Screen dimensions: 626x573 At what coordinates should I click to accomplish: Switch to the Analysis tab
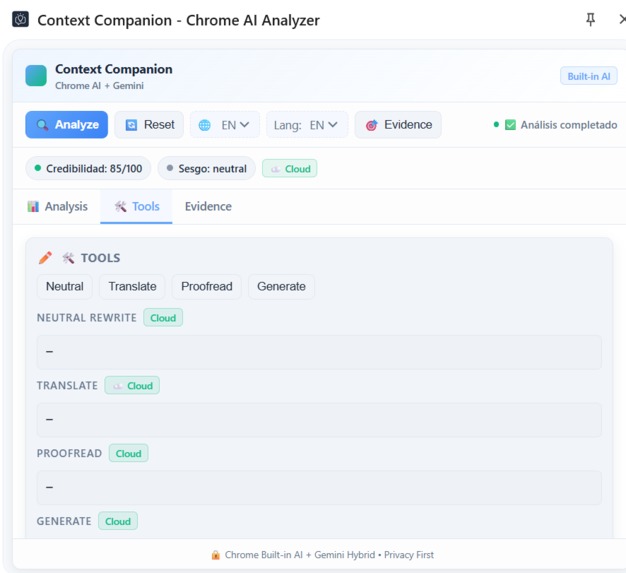(57, 206)
